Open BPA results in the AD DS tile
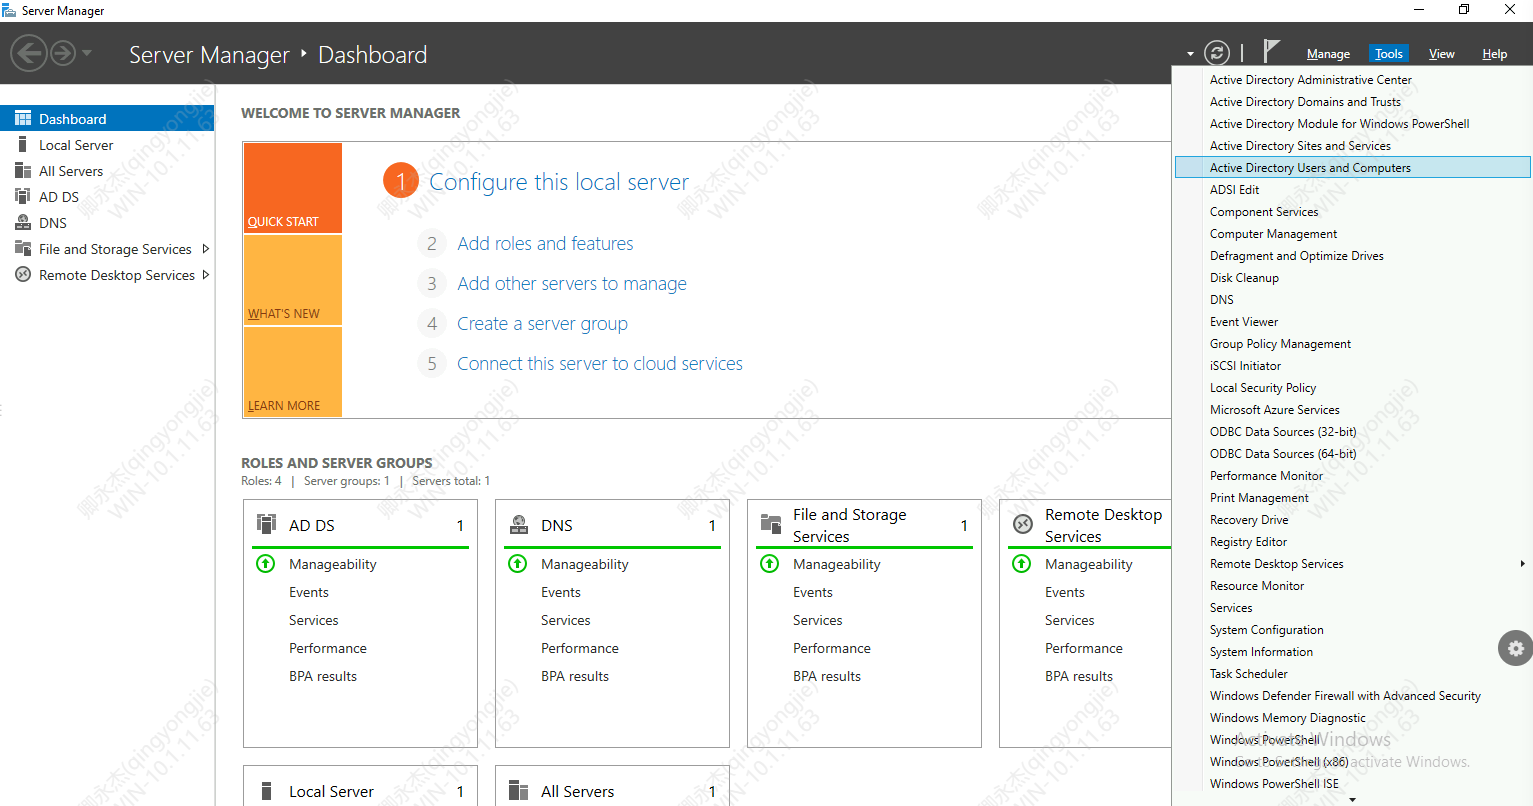Viewport: 1533px width, 806px height. click(323, 676)
